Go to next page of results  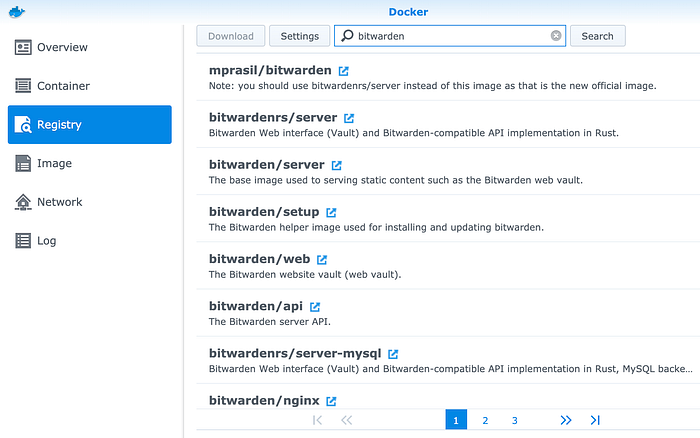566,420
